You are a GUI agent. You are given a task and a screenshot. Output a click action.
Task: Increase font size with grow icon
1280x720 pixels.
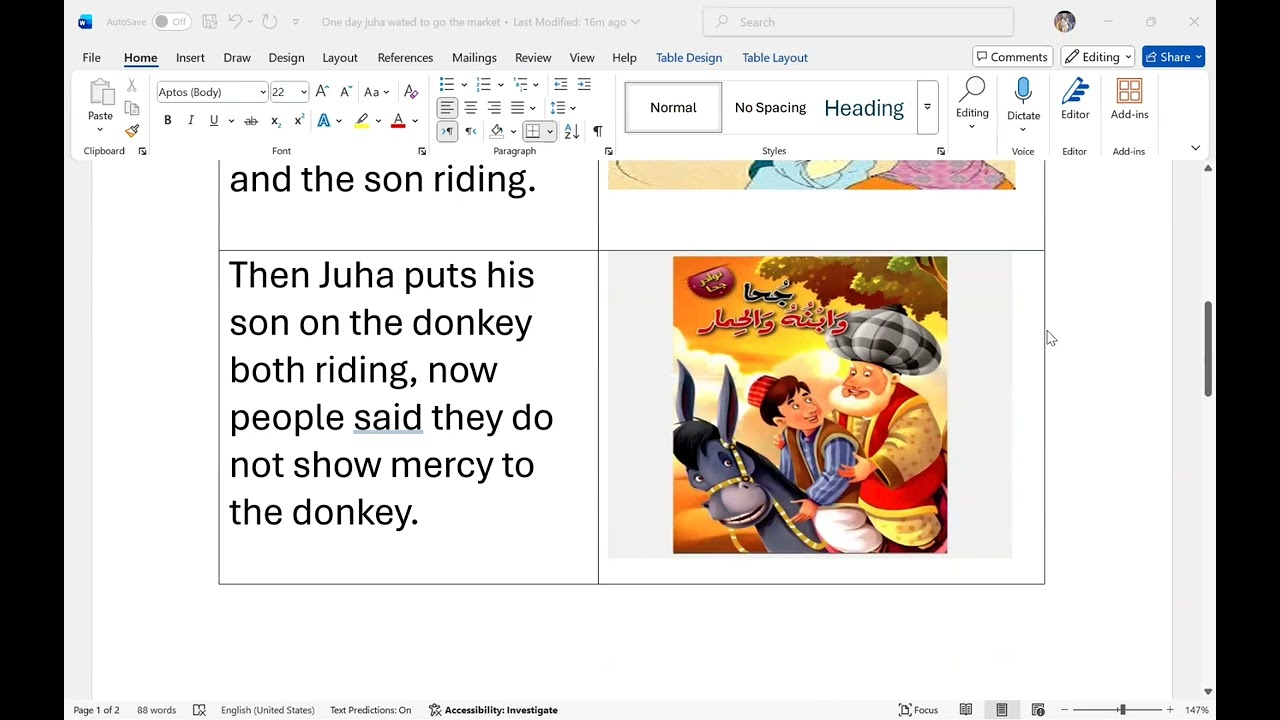322,92
